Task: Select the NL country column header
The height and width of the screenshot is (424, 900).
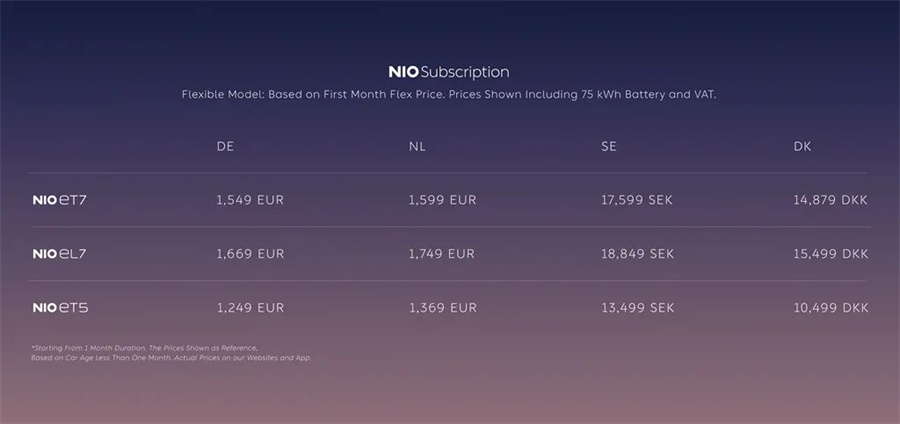Action: pyautogui.click(x=417, y=146)
